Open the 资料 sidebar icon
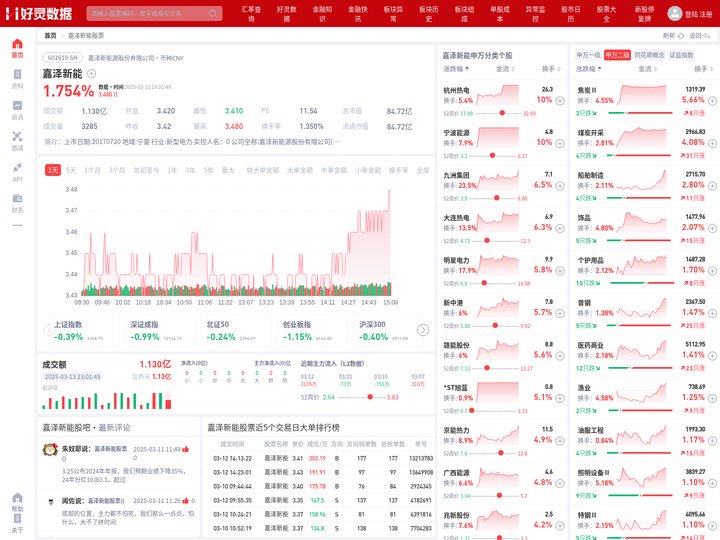Viewport: 720px width, 540px height. [x=17, y=79]
